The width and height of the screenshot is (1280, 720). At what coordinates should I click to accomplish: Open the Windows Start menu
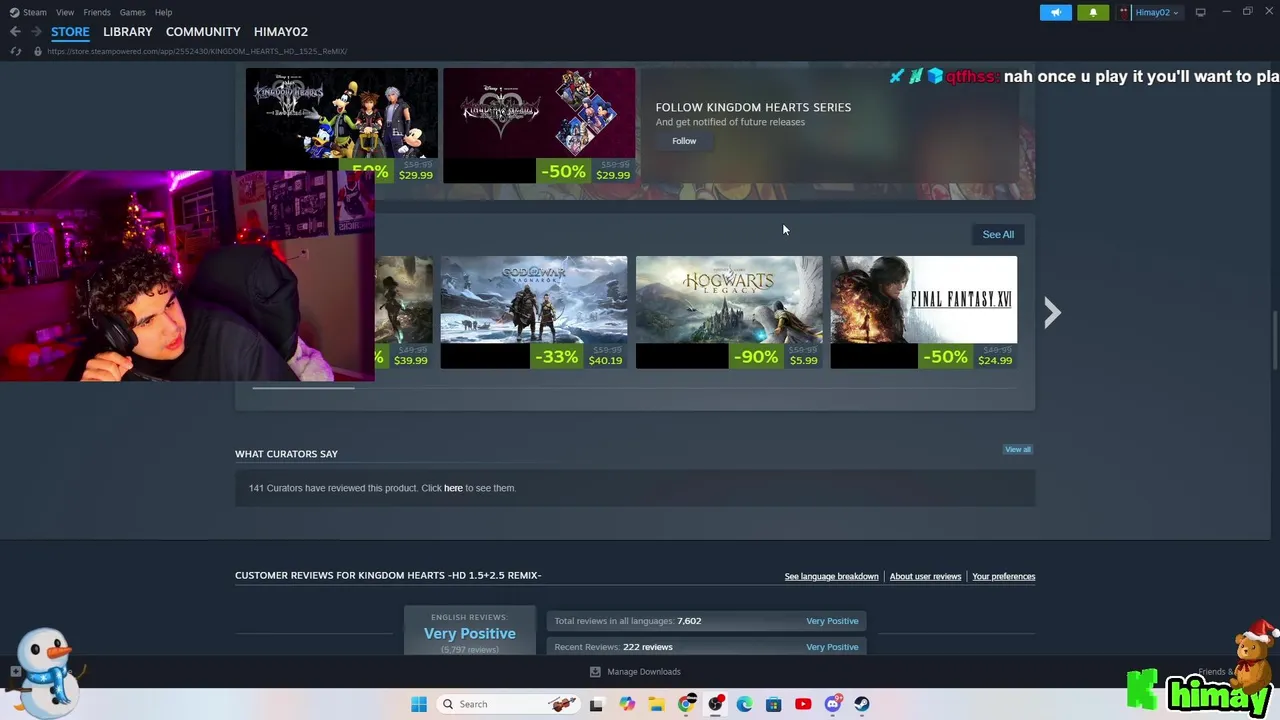419,704
